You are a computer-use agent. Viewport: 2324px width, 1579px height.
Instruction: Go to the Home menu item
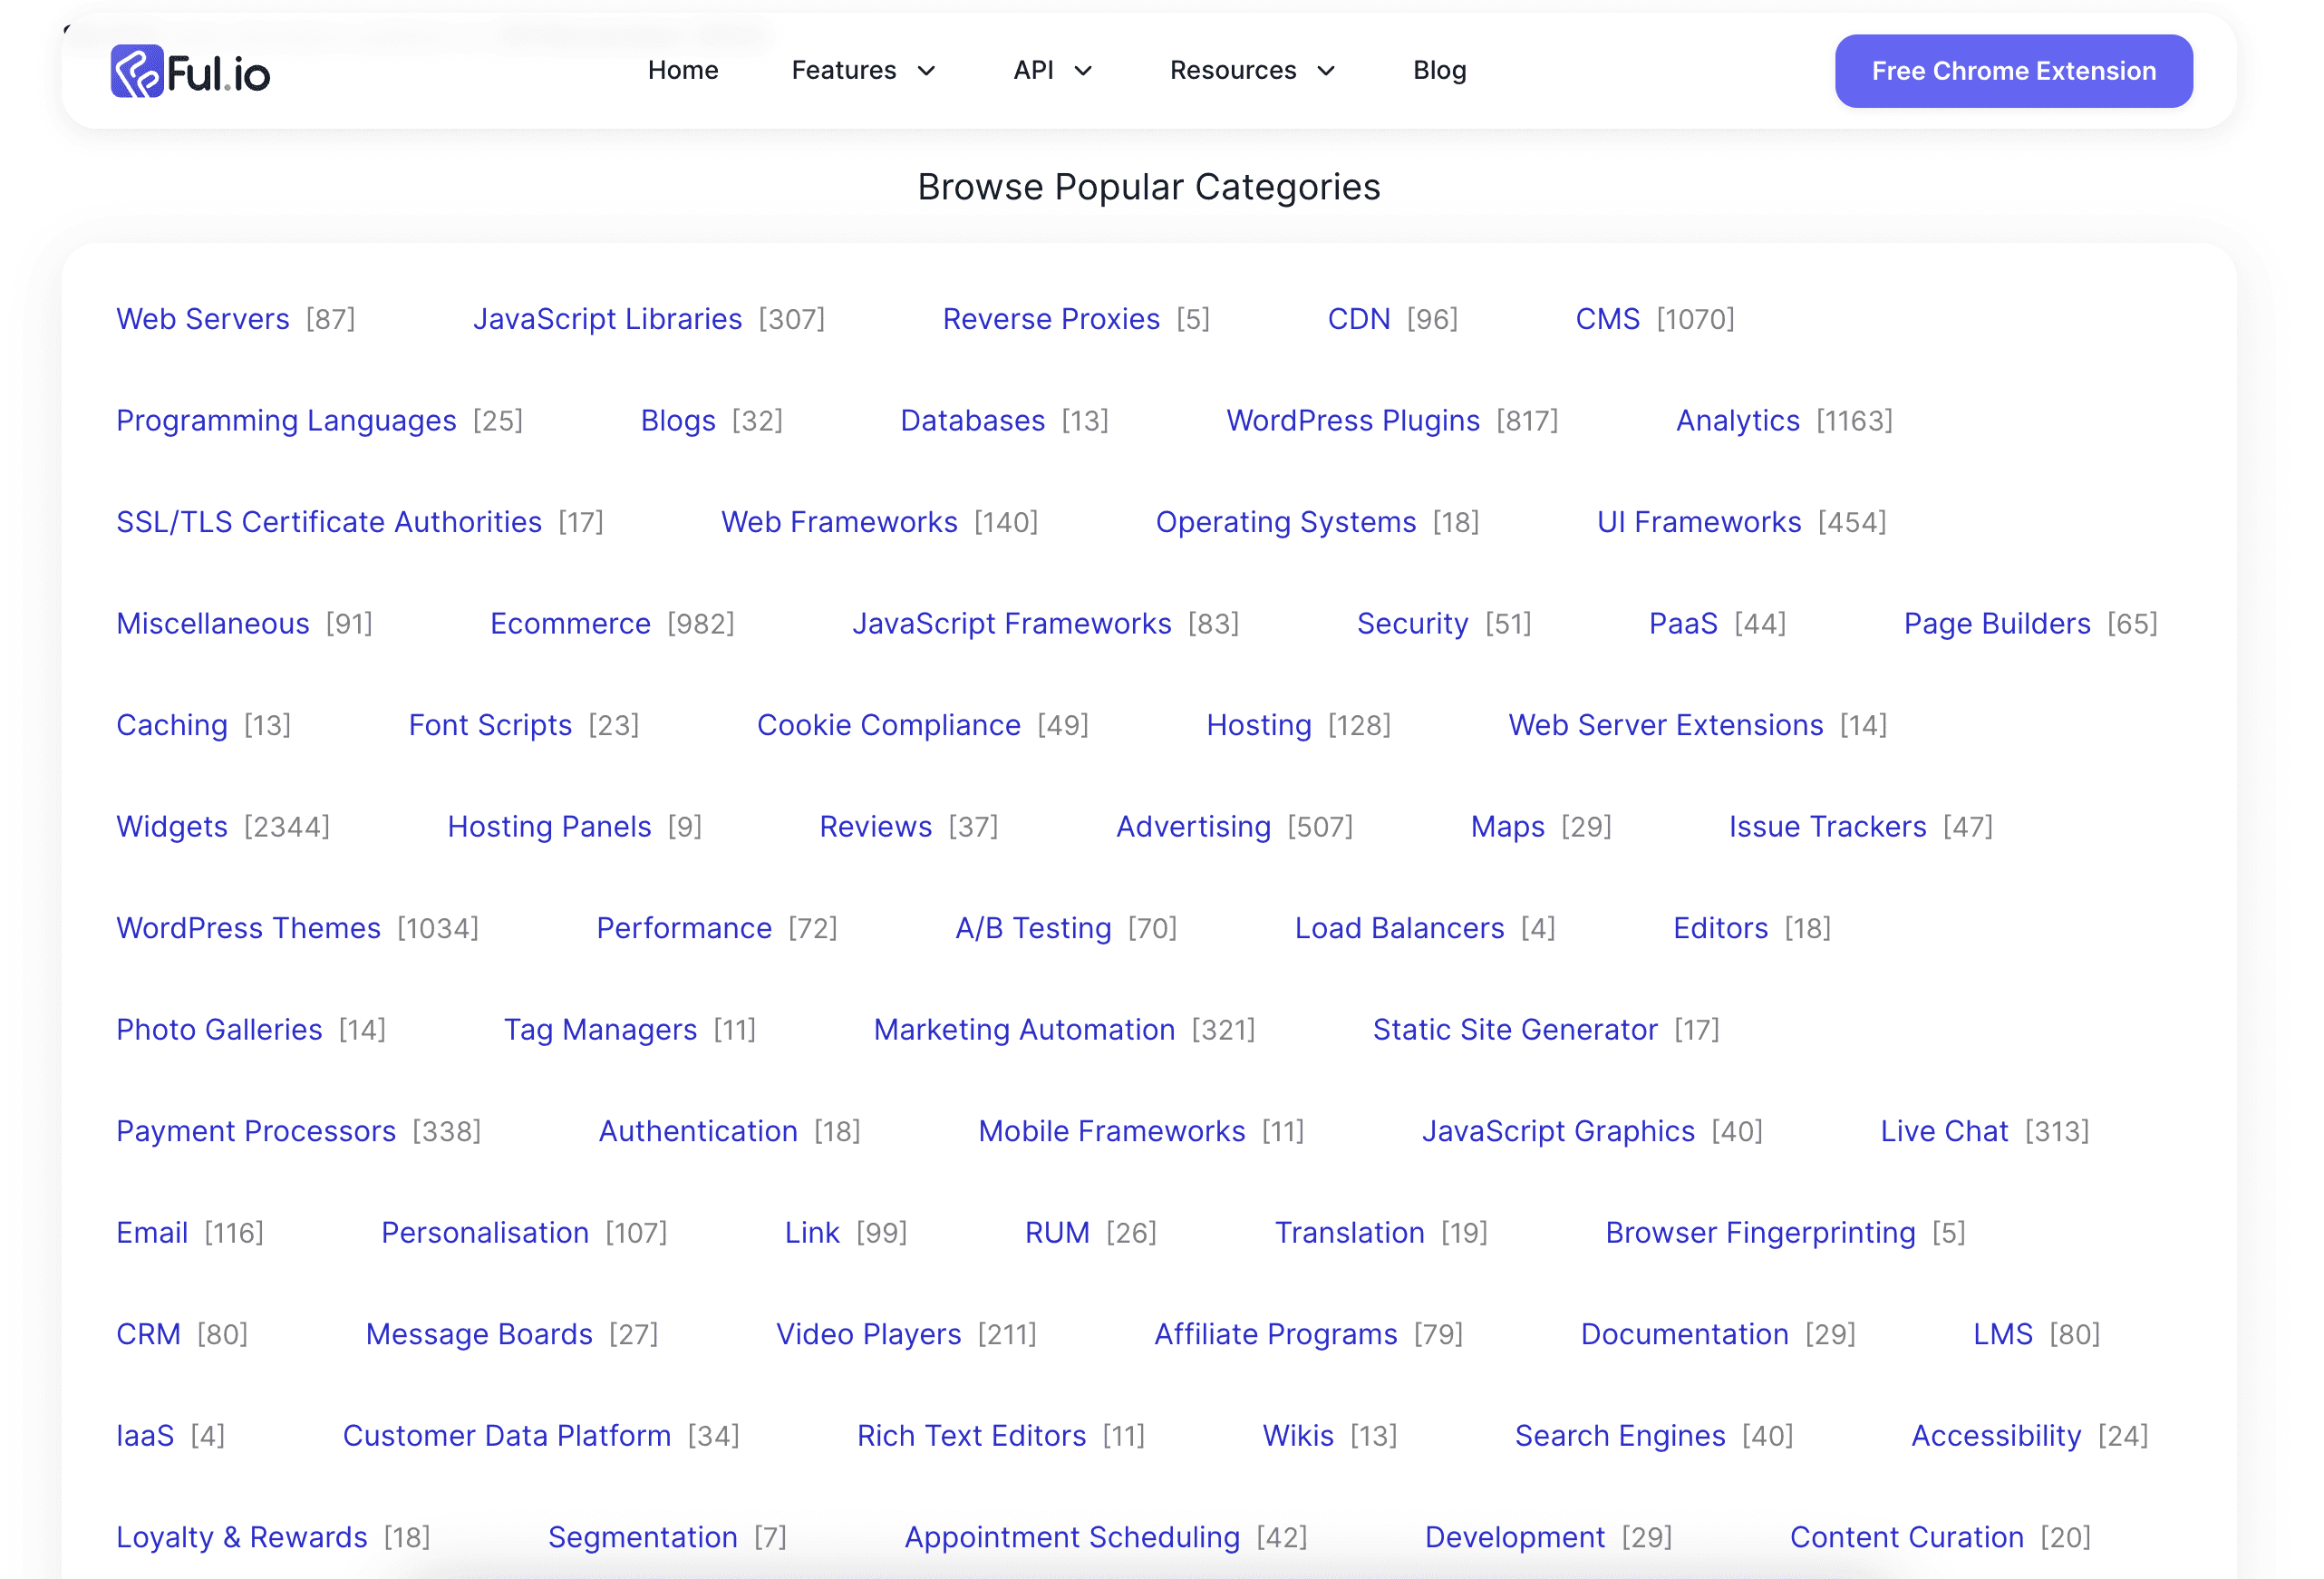(x=683, y=71)
